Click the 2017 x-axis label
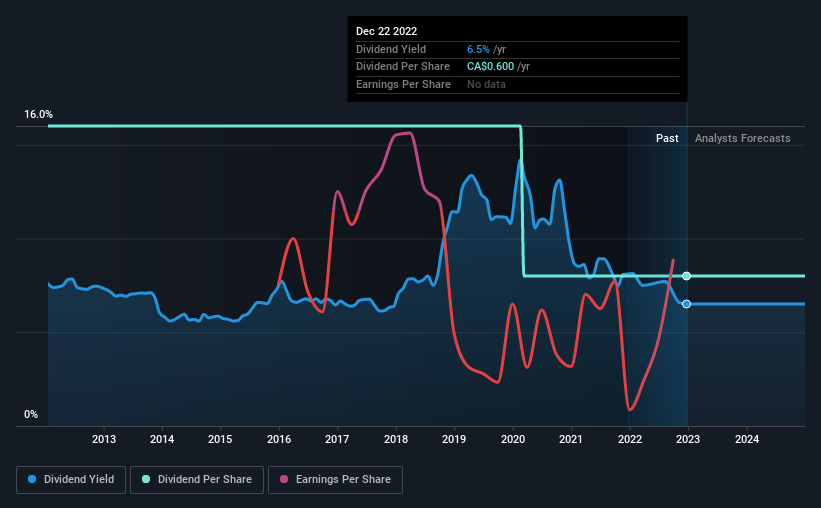 coord(337,439)
